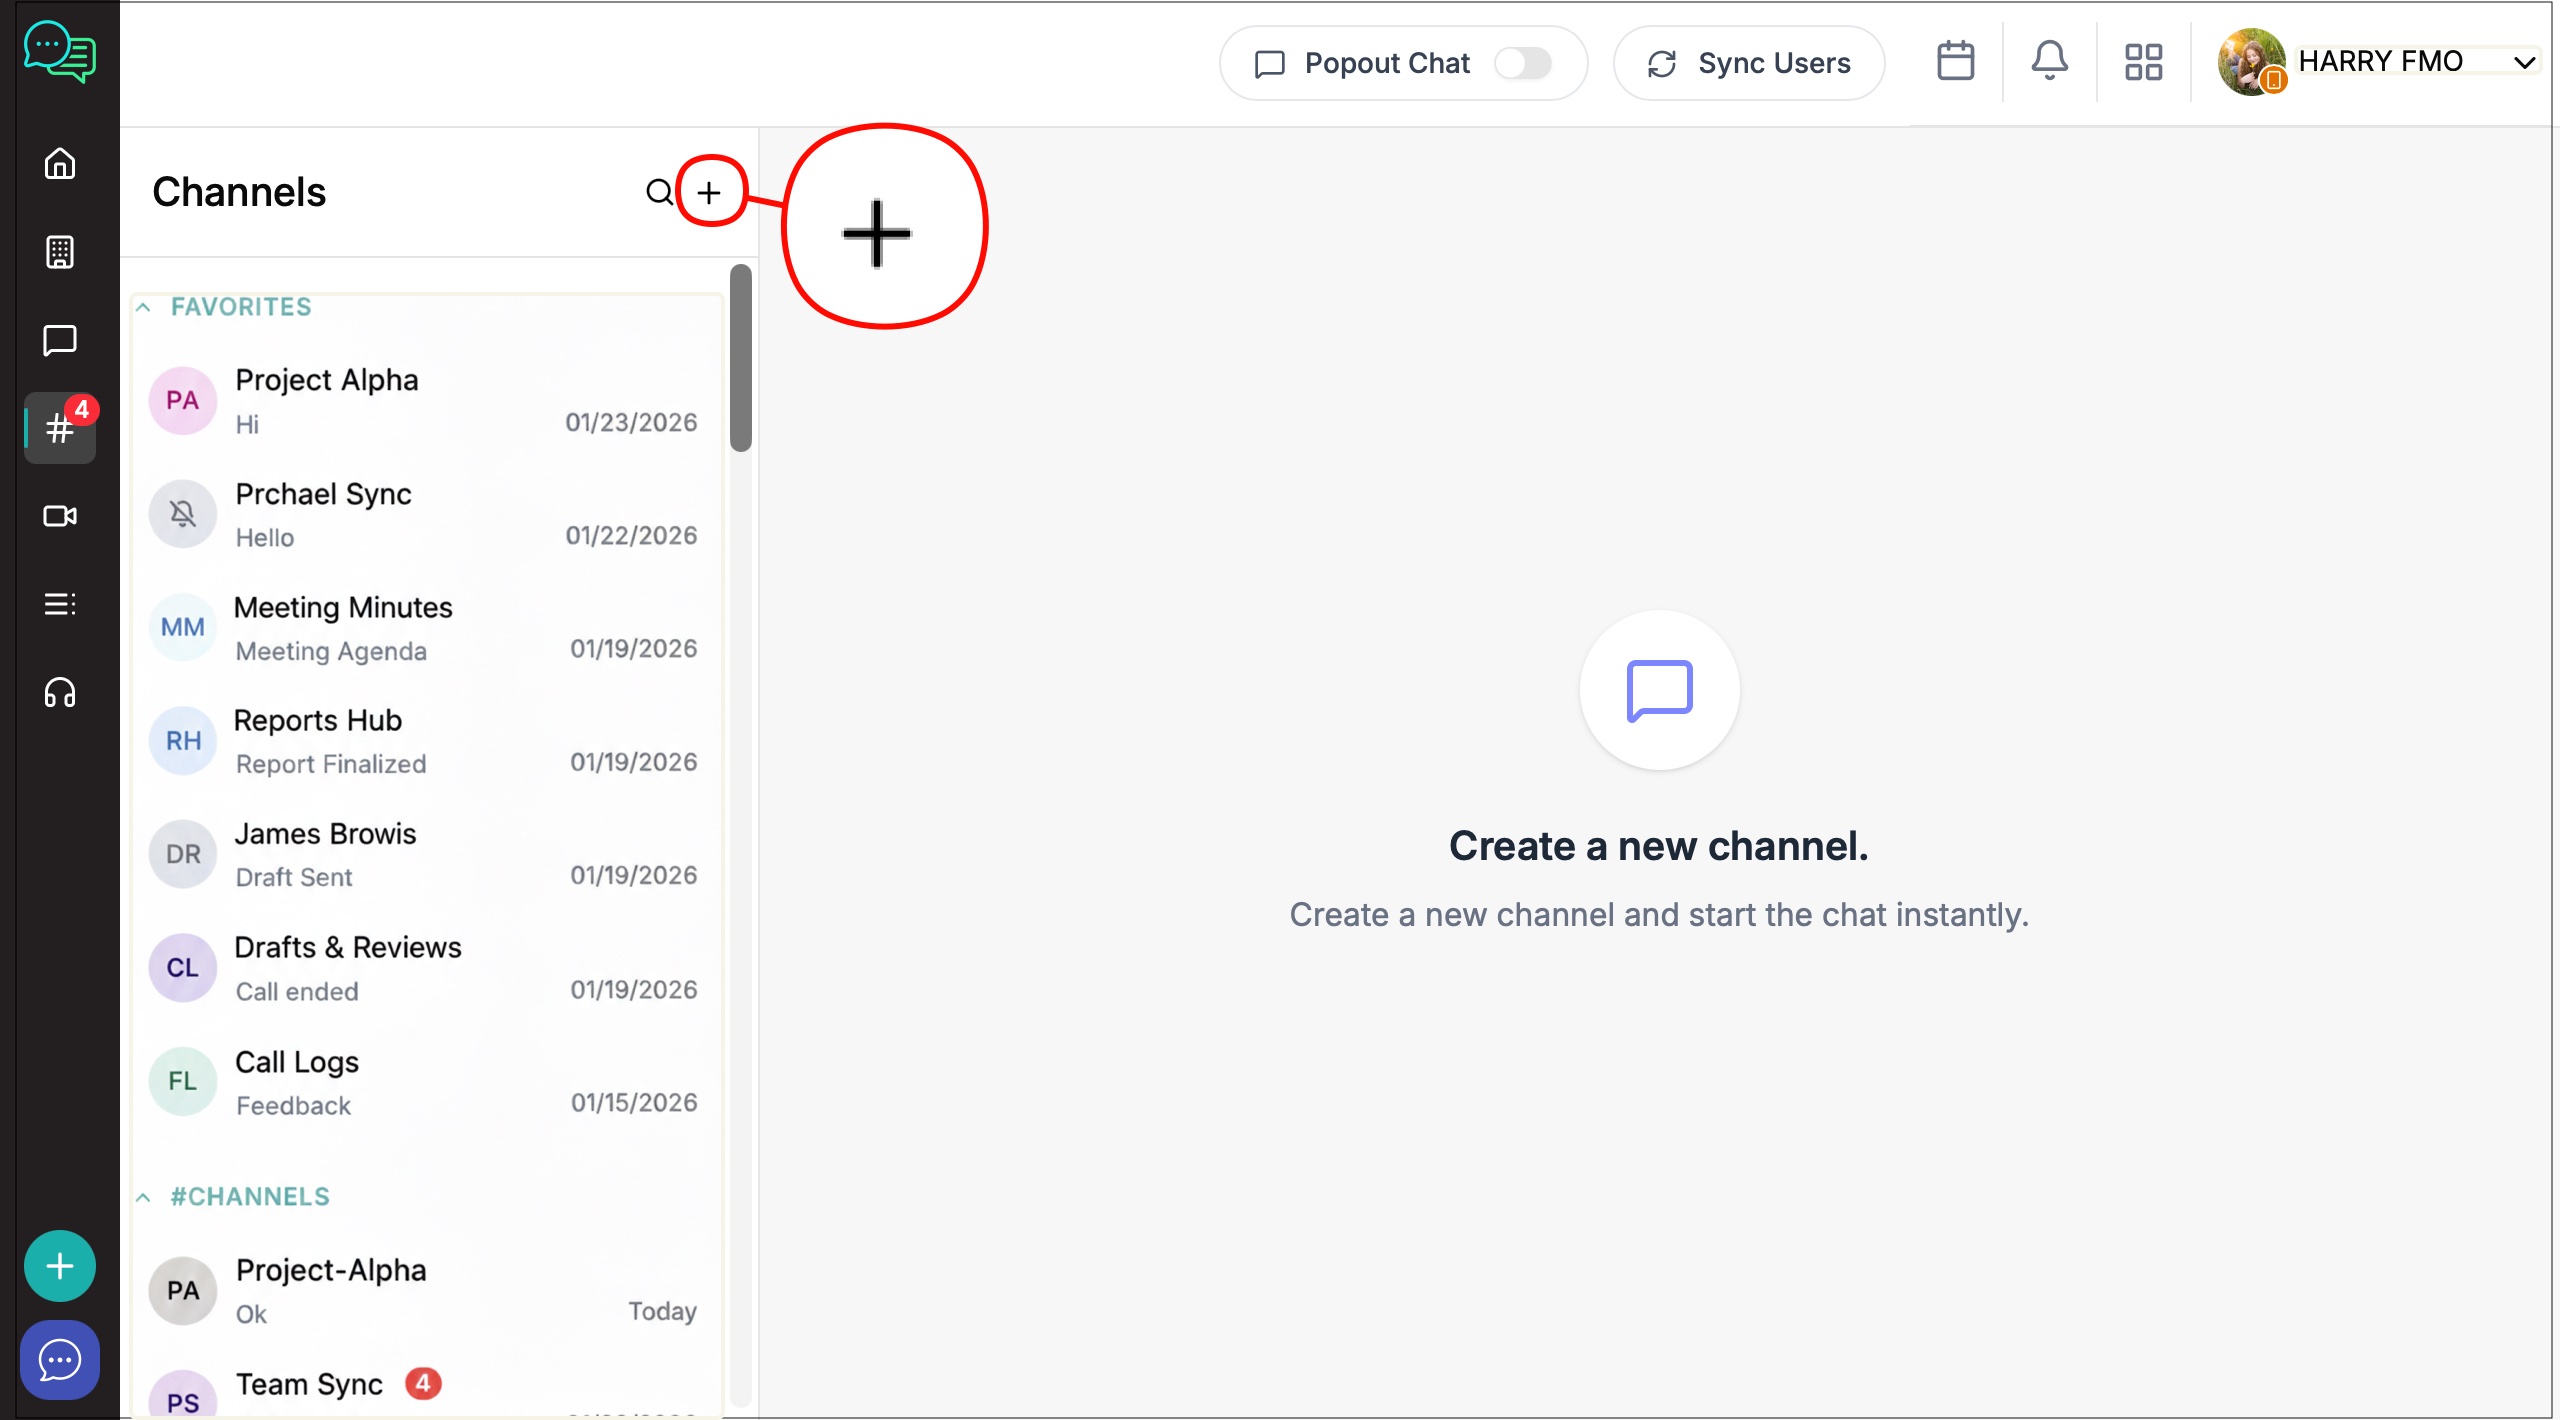The height and width of the screenshot is (1420, 2560).
Task: Select the Channels hashtag tab in sidebar
Action: pyautogui.click(x=60, y=429)
